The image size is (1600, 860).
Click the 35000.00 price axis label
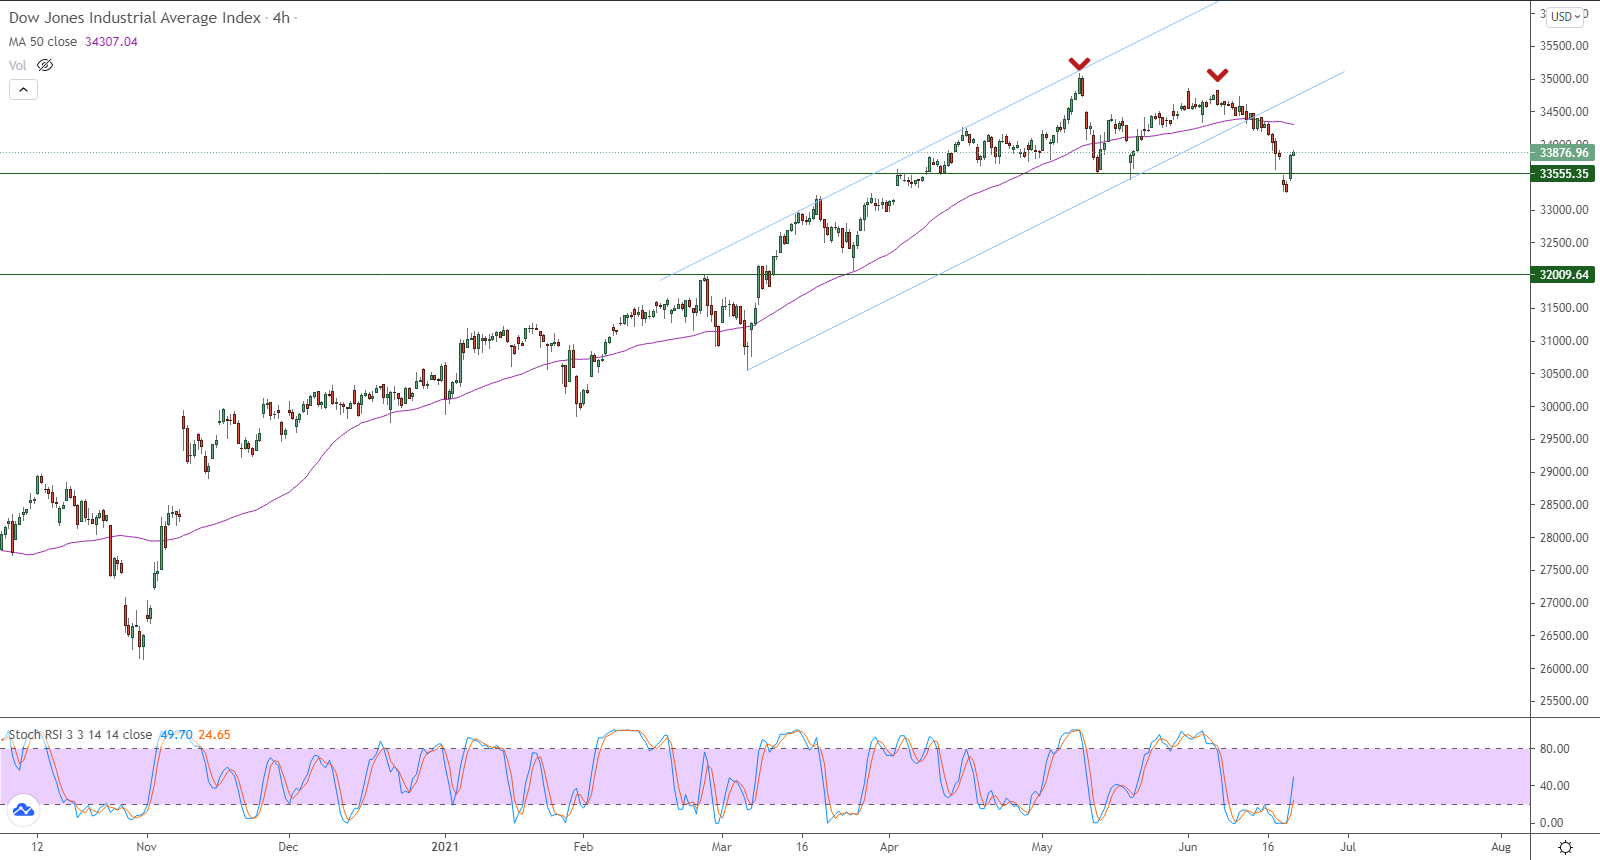click(x=1564, y=79)
